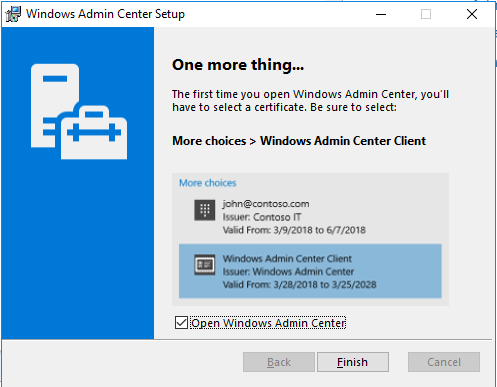This screenshot has width=497, height=387.
Task: Click the setup installer icon in title bar
Action: click(x=13, y=14)
